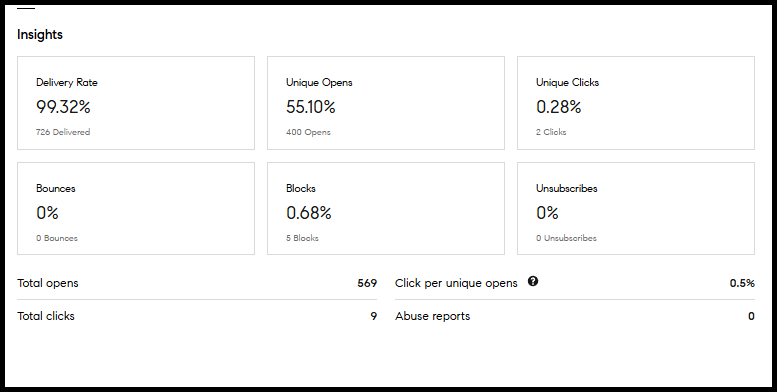Select the Unsubscribes card
The image size is (777, 392).
pos(636,209)
